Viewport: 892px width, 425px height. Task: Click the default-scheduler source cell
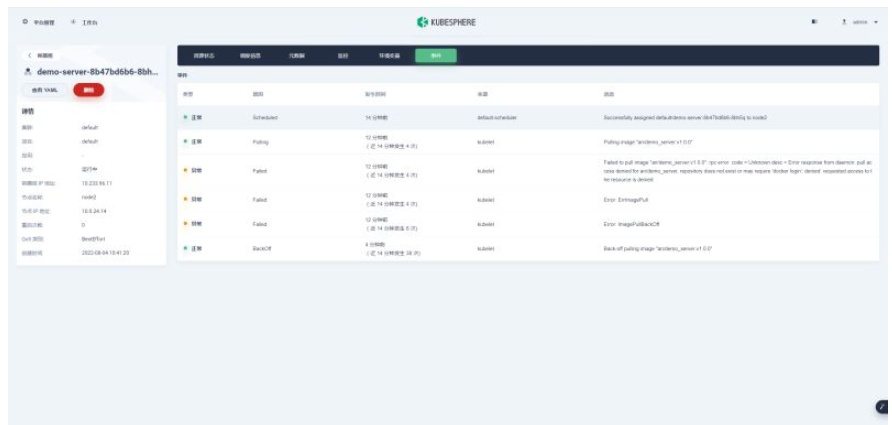click(x=497, y=117)
